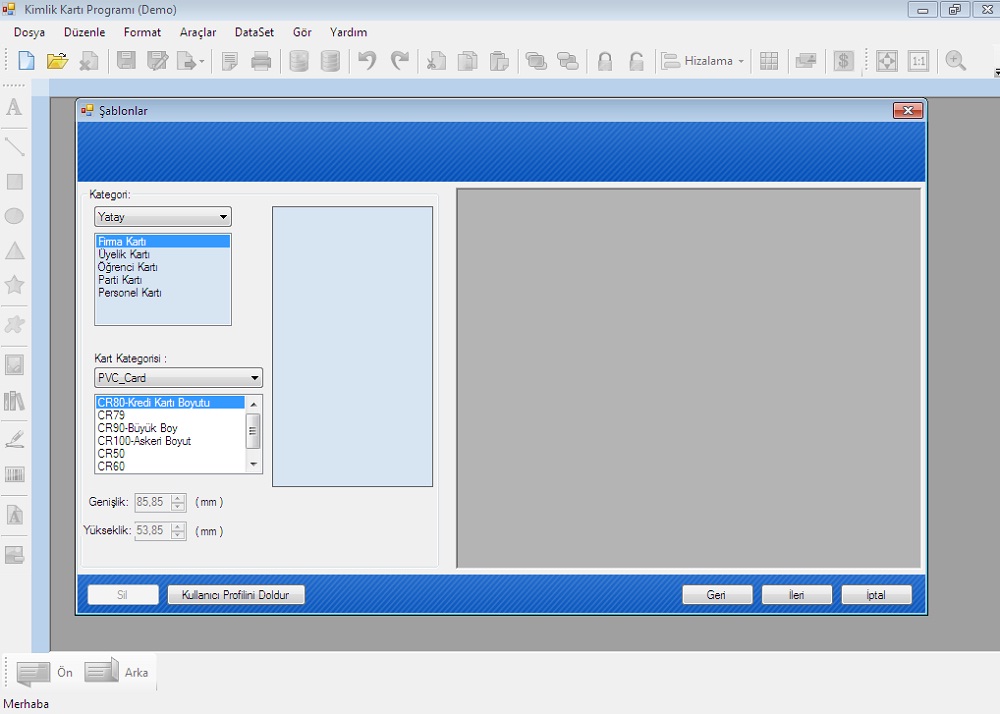Click the 1:1 actual size icon

click(918, 61)
